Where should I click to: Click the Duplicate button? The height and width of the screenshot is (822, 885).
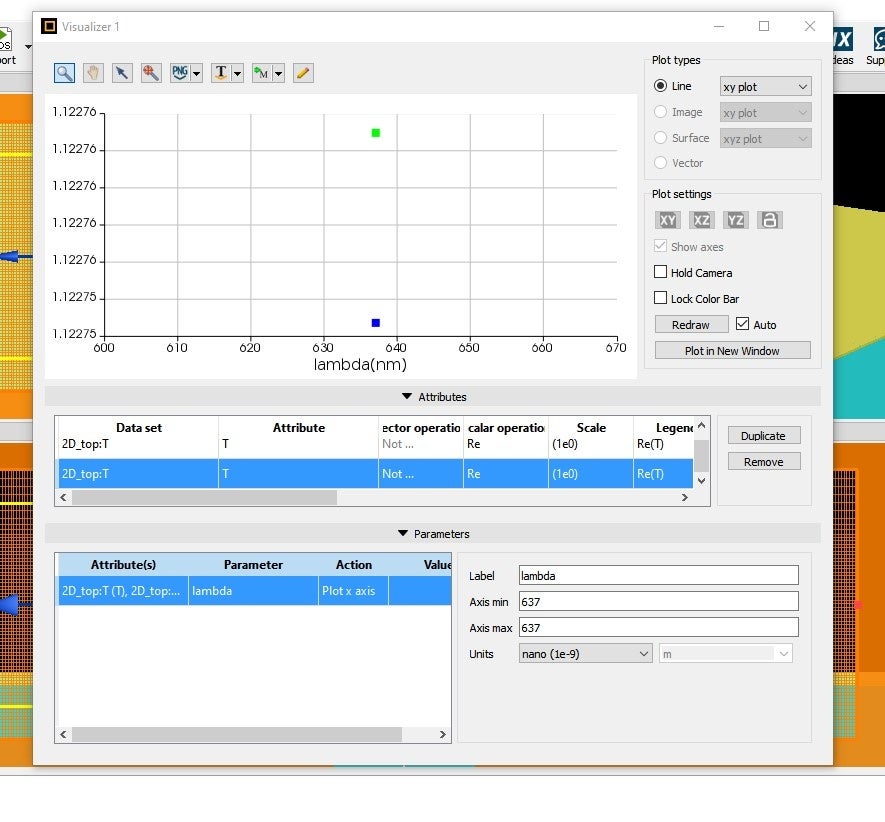763,436
